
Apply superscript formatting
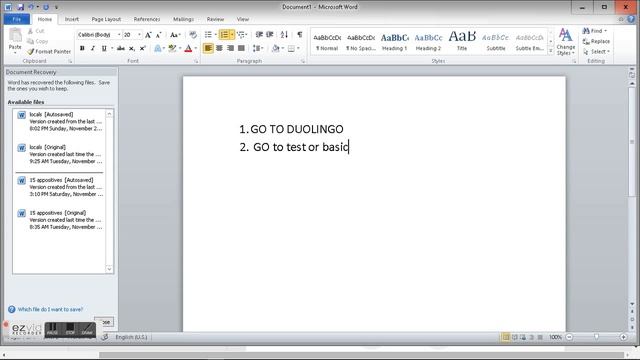coord(142,48)
